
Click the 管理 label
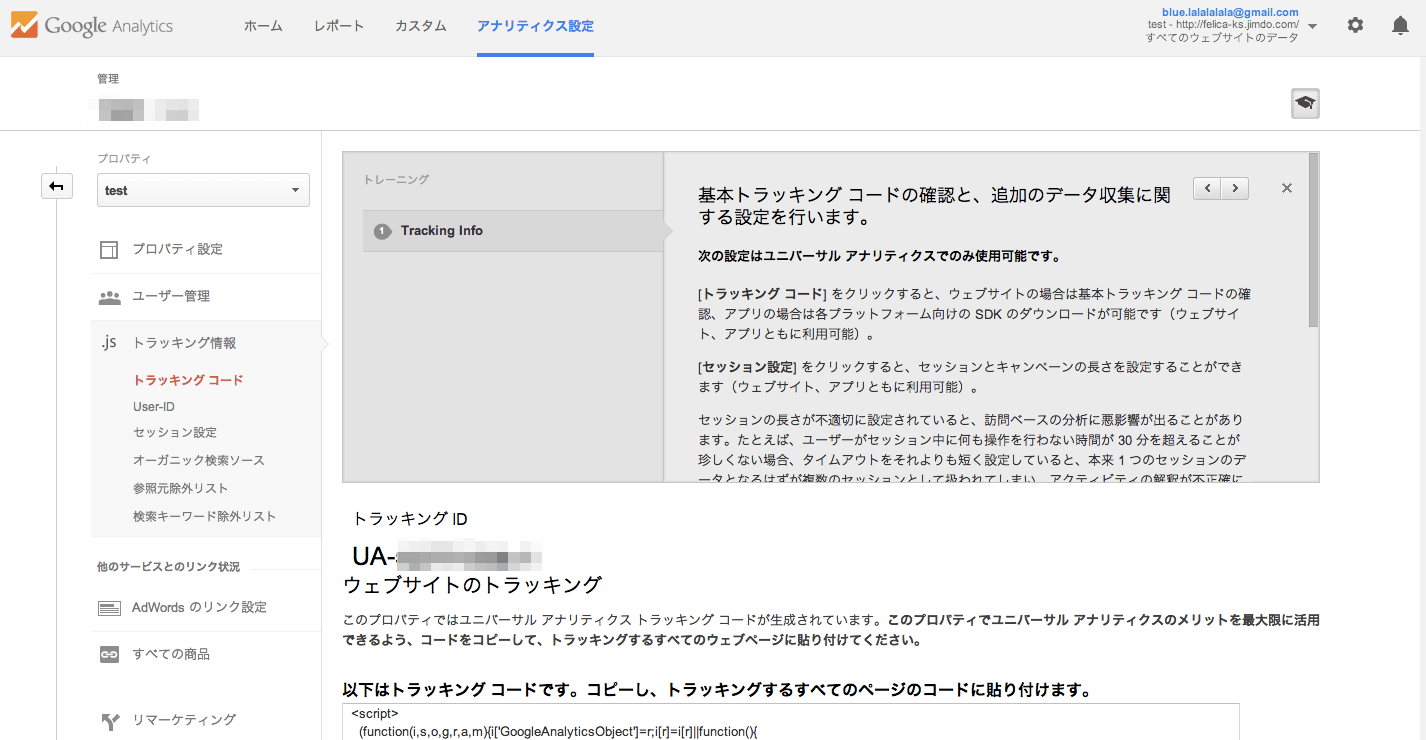(x=108, y=79)
